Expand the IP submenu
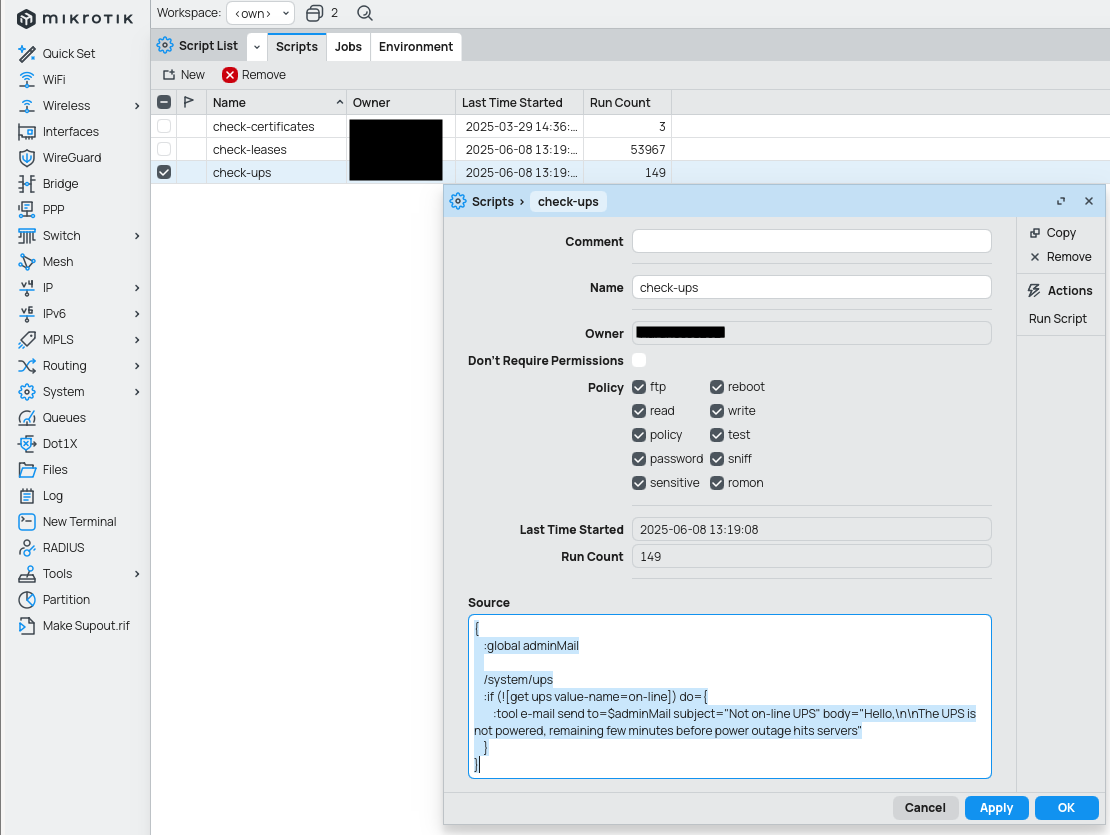The image size is (1110, 835). tap(137, 287)
